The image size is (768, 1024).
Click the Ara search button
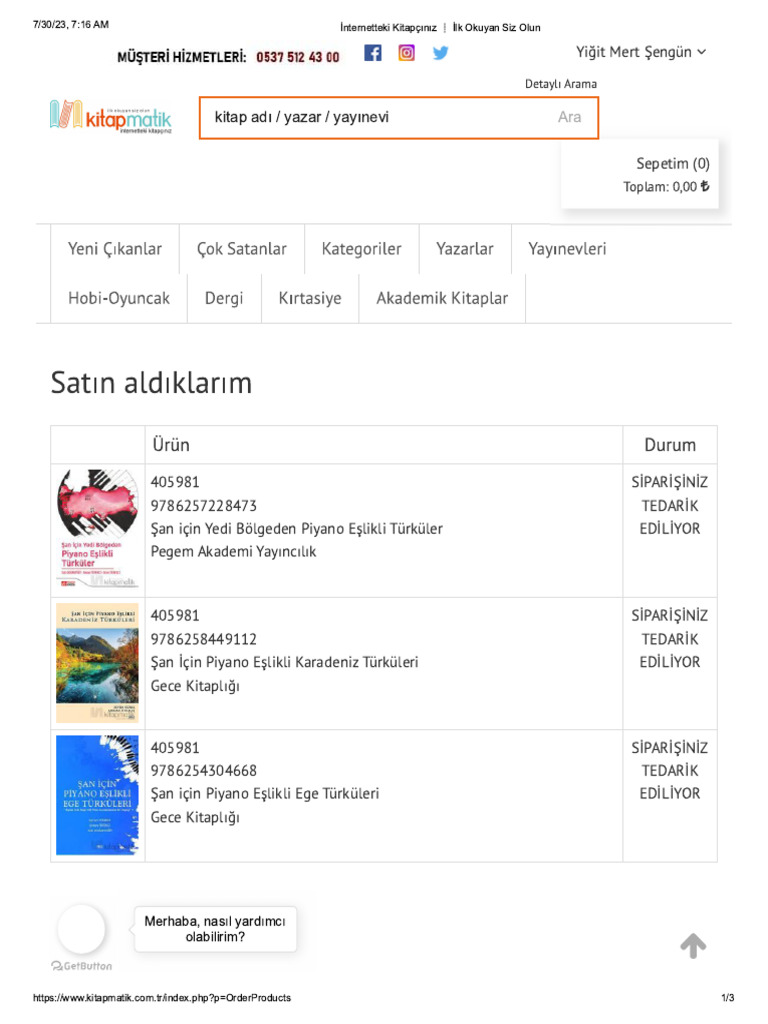569,117
